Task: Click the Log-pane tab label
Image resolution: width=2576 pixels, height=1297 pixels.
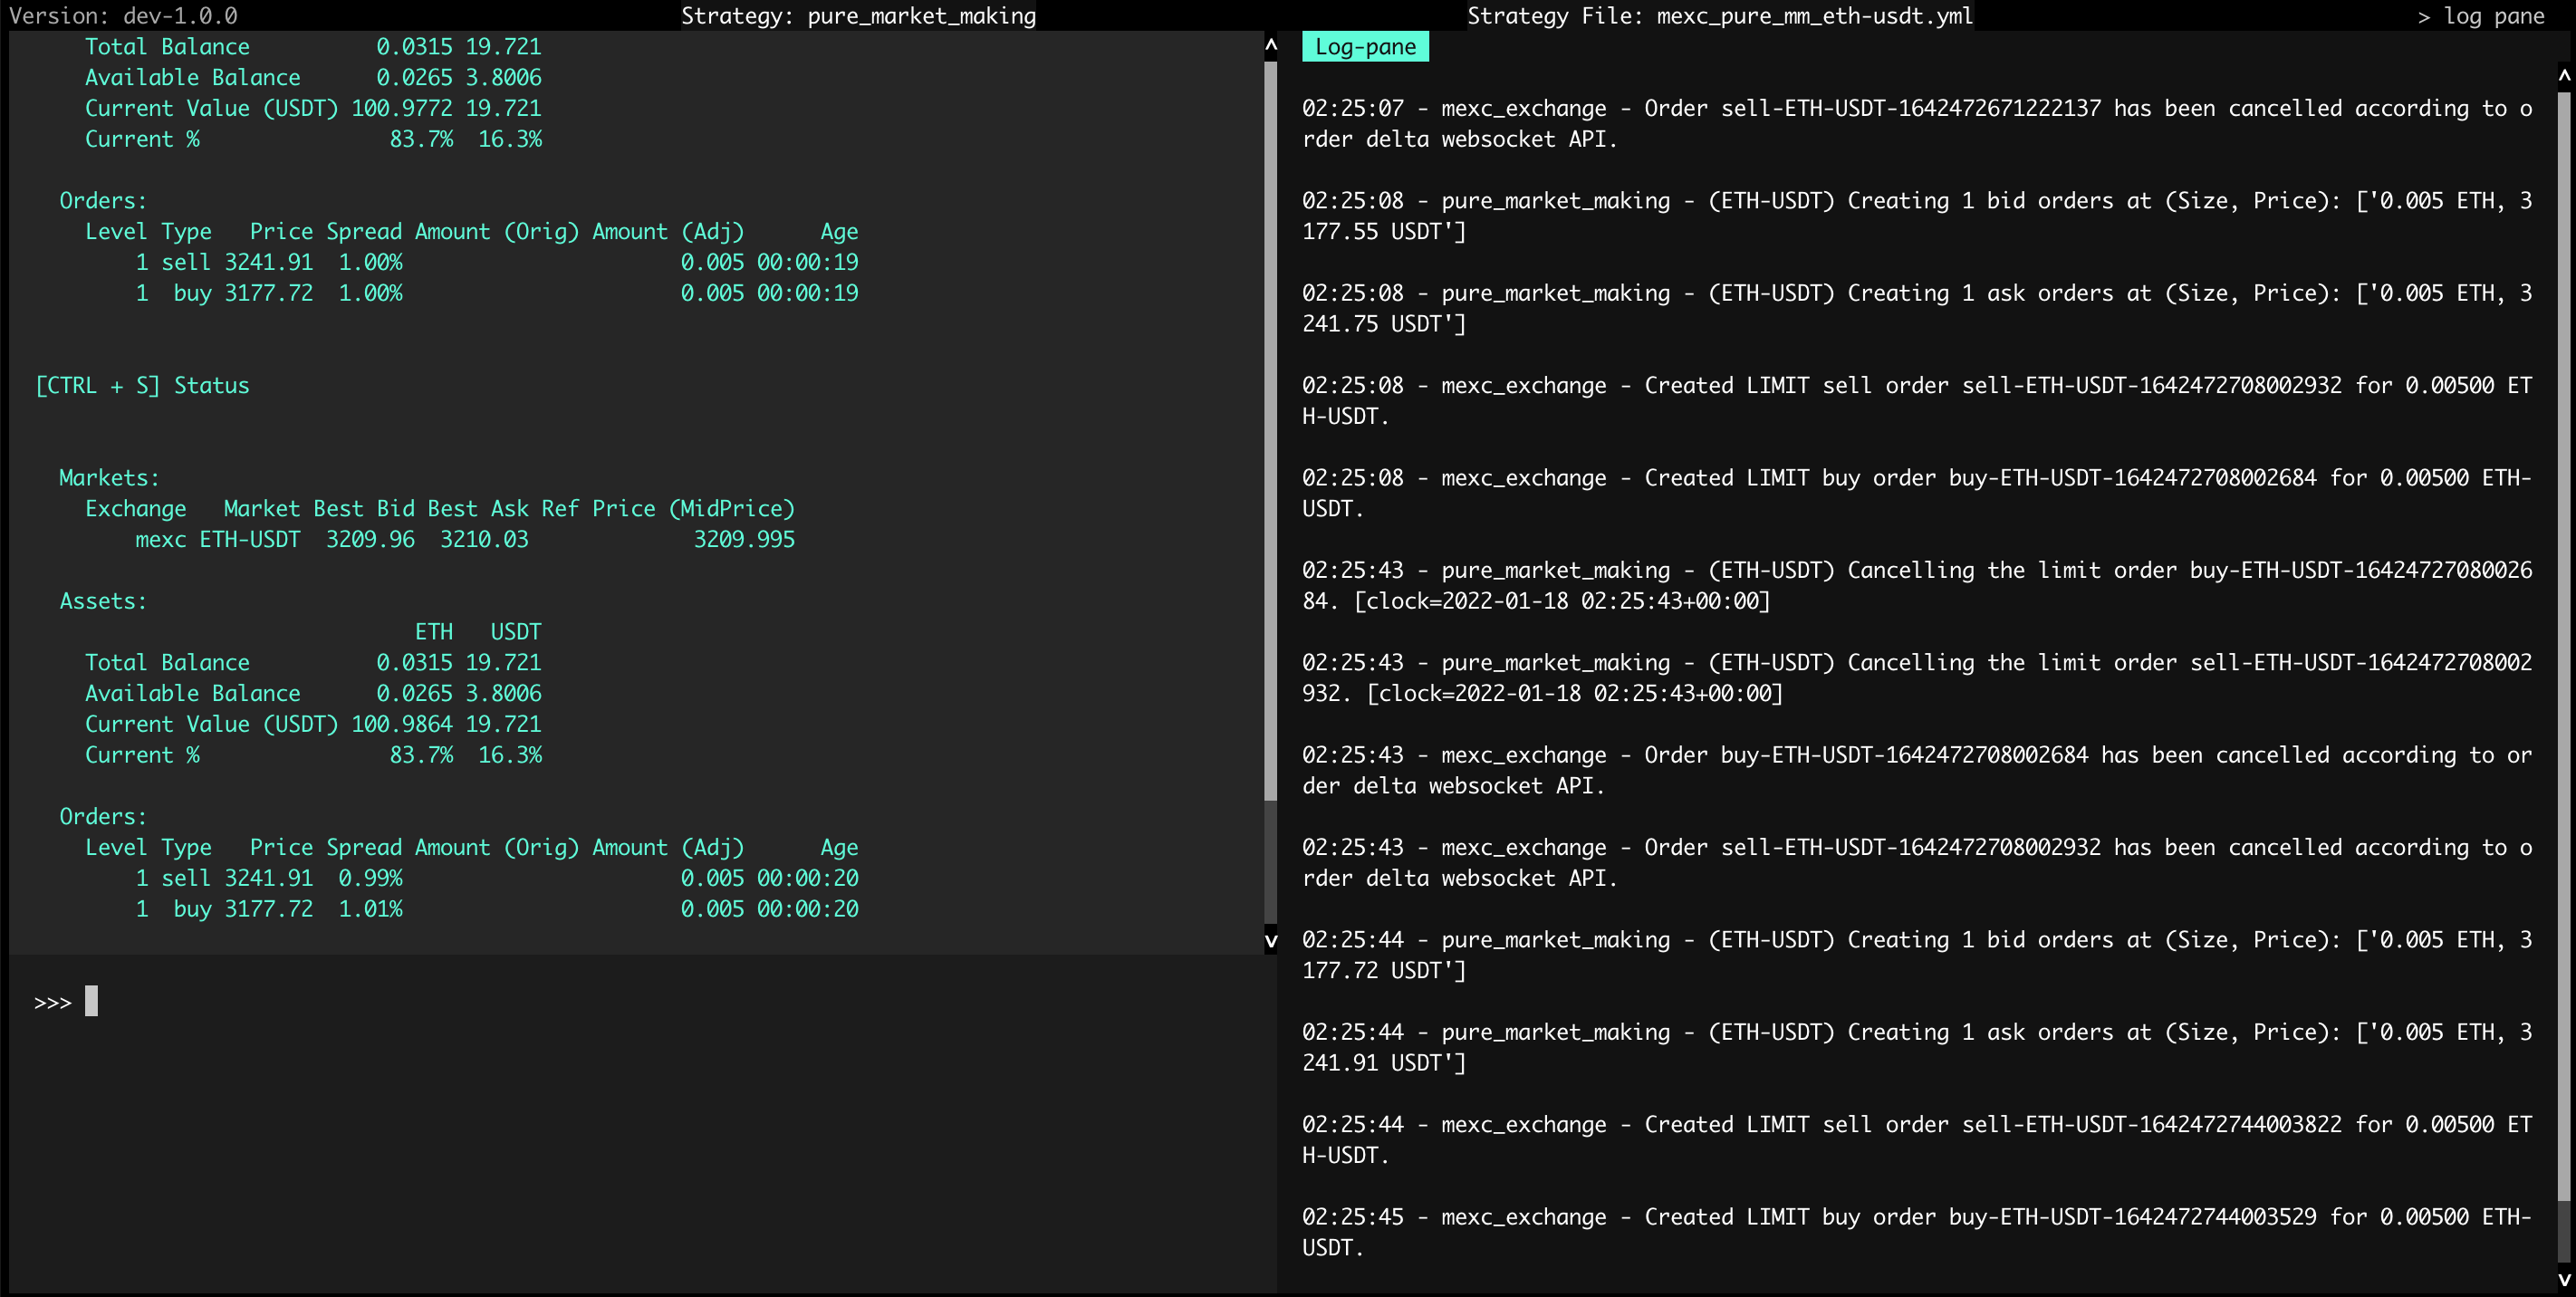Action: click(x=1365, y=47)
